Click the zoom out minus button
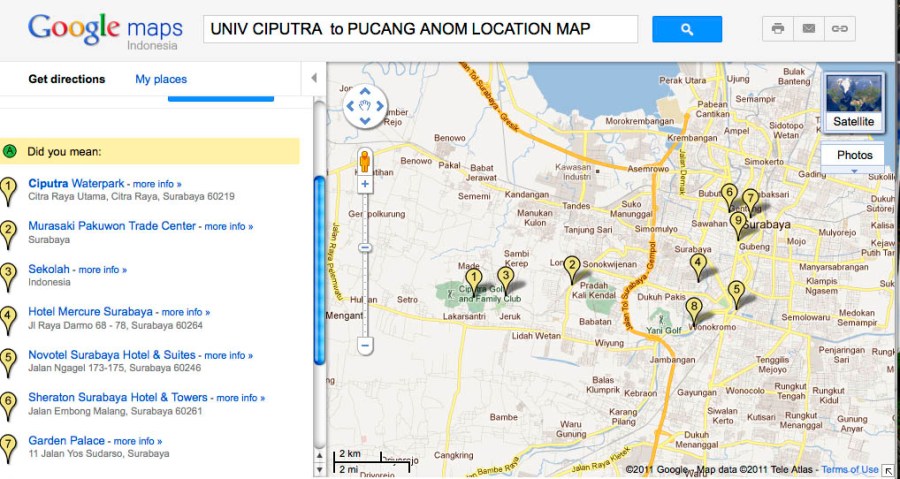 click(x=365, y=346)
